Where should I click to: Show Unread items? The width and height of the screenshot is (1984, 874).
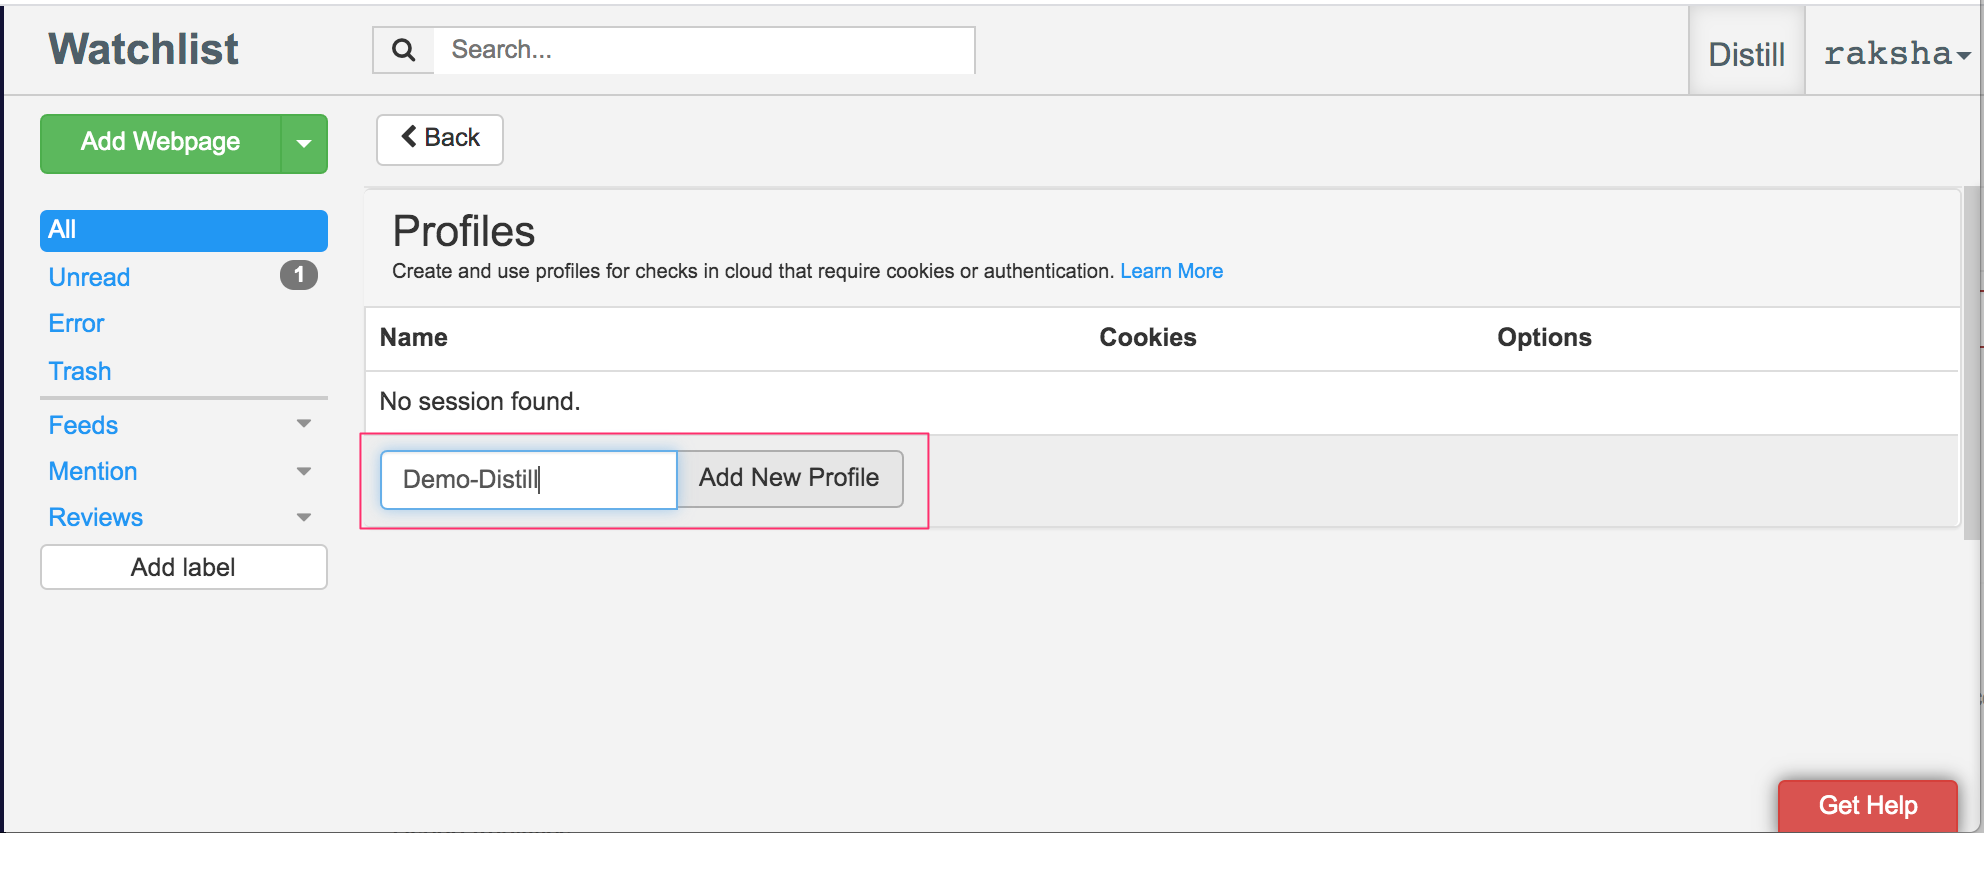click(x=90, y=277)
